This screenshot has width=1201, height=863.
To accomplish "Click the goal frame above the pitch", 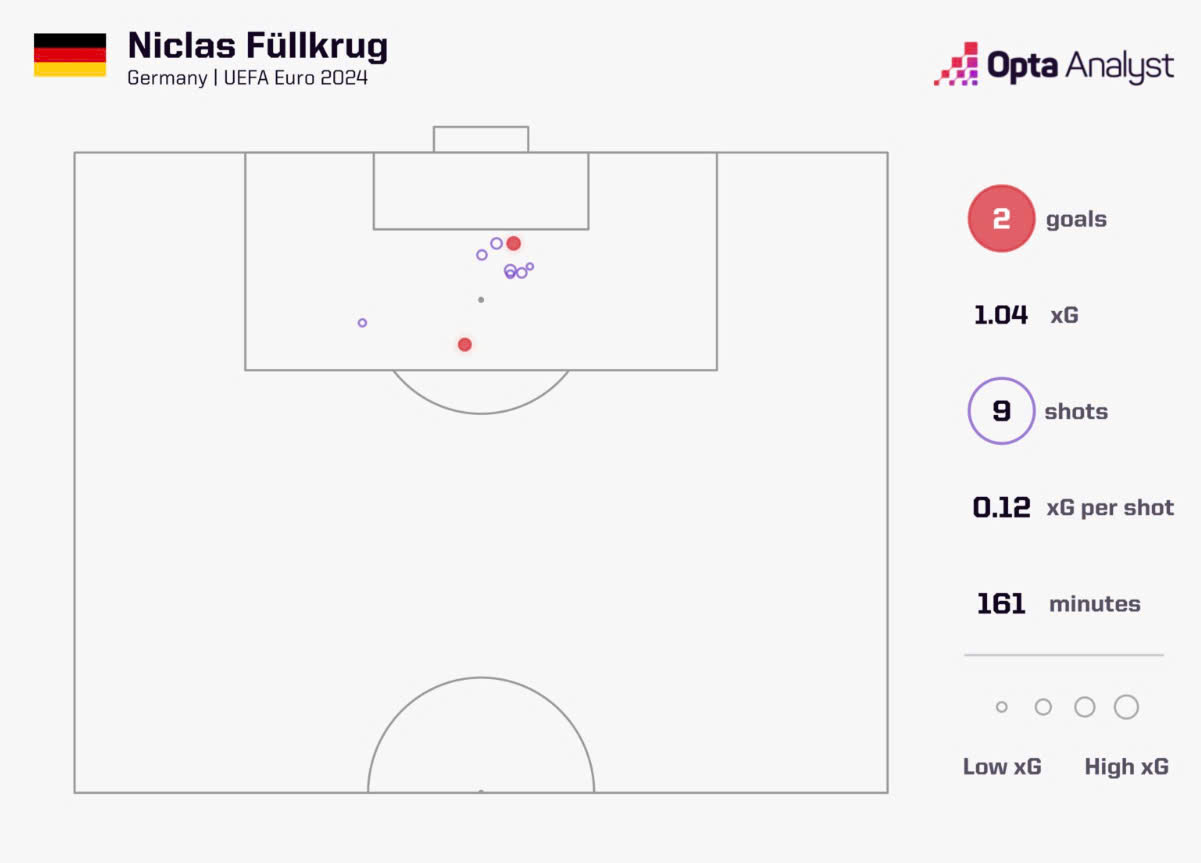I will click(481, 138).
